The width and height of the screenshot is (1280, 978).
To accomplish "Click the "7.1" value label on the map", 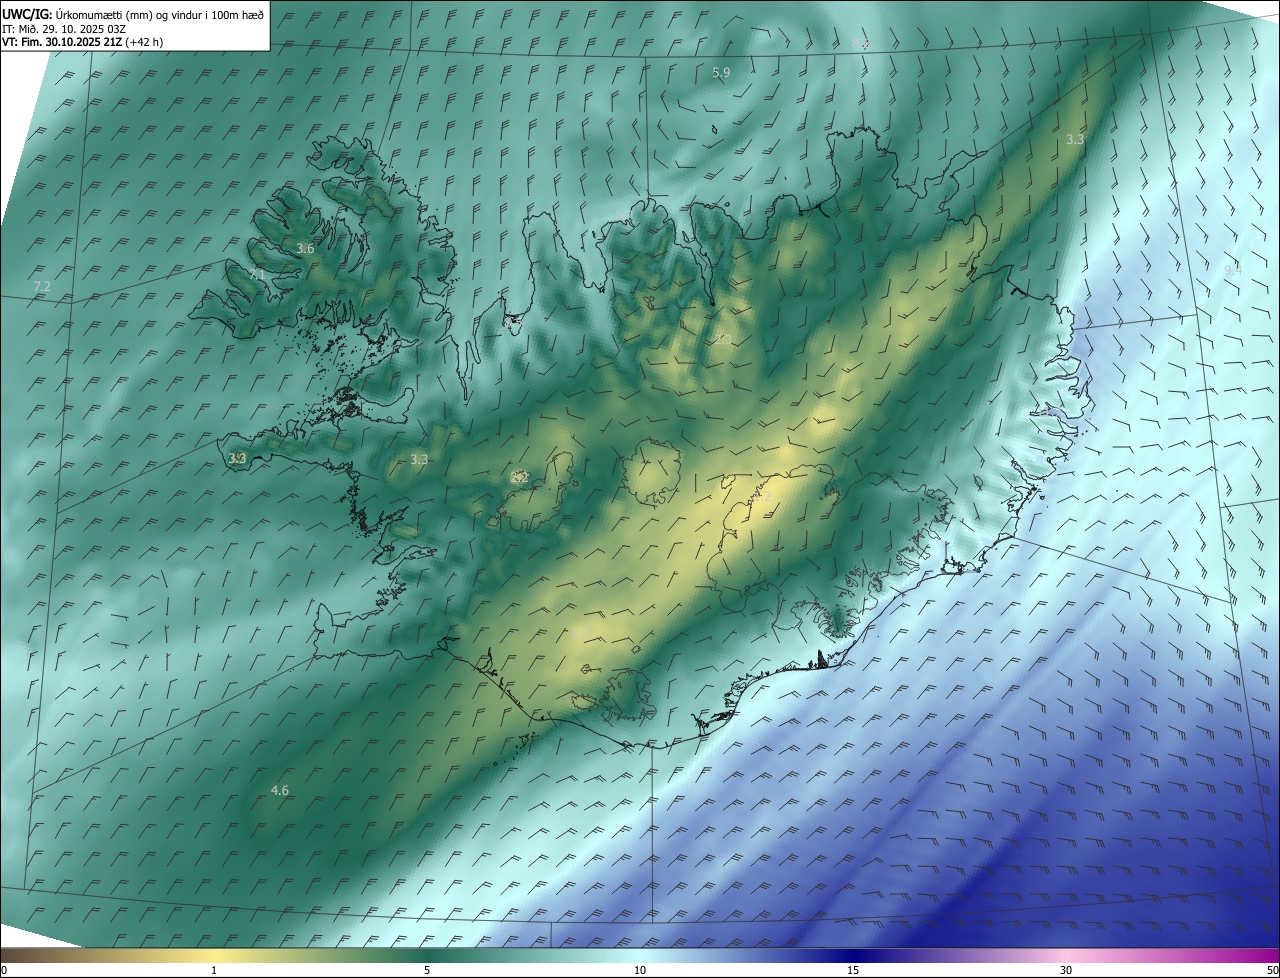I will (x=256, y=274).
